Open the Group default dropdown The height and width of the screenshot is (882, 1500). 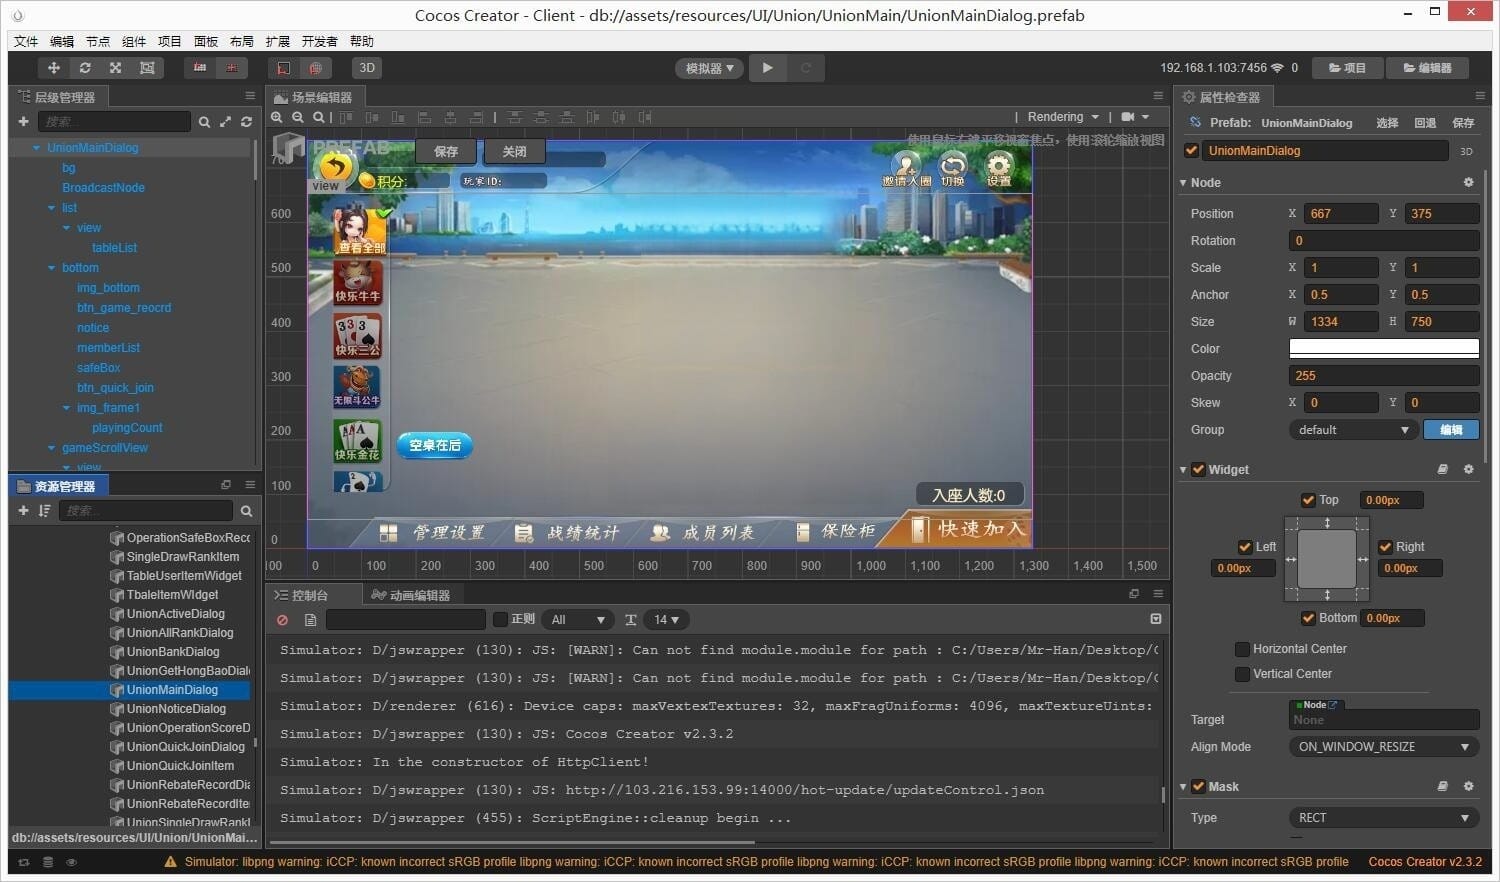click(x=1353, y=430)
